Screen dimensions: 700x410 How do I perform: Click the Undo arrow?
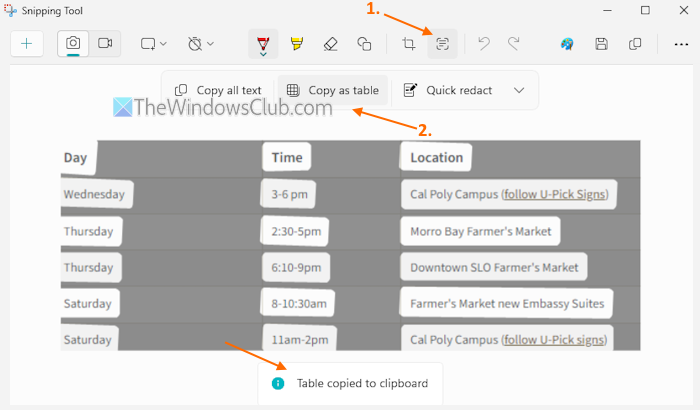(x=484, y=44)
